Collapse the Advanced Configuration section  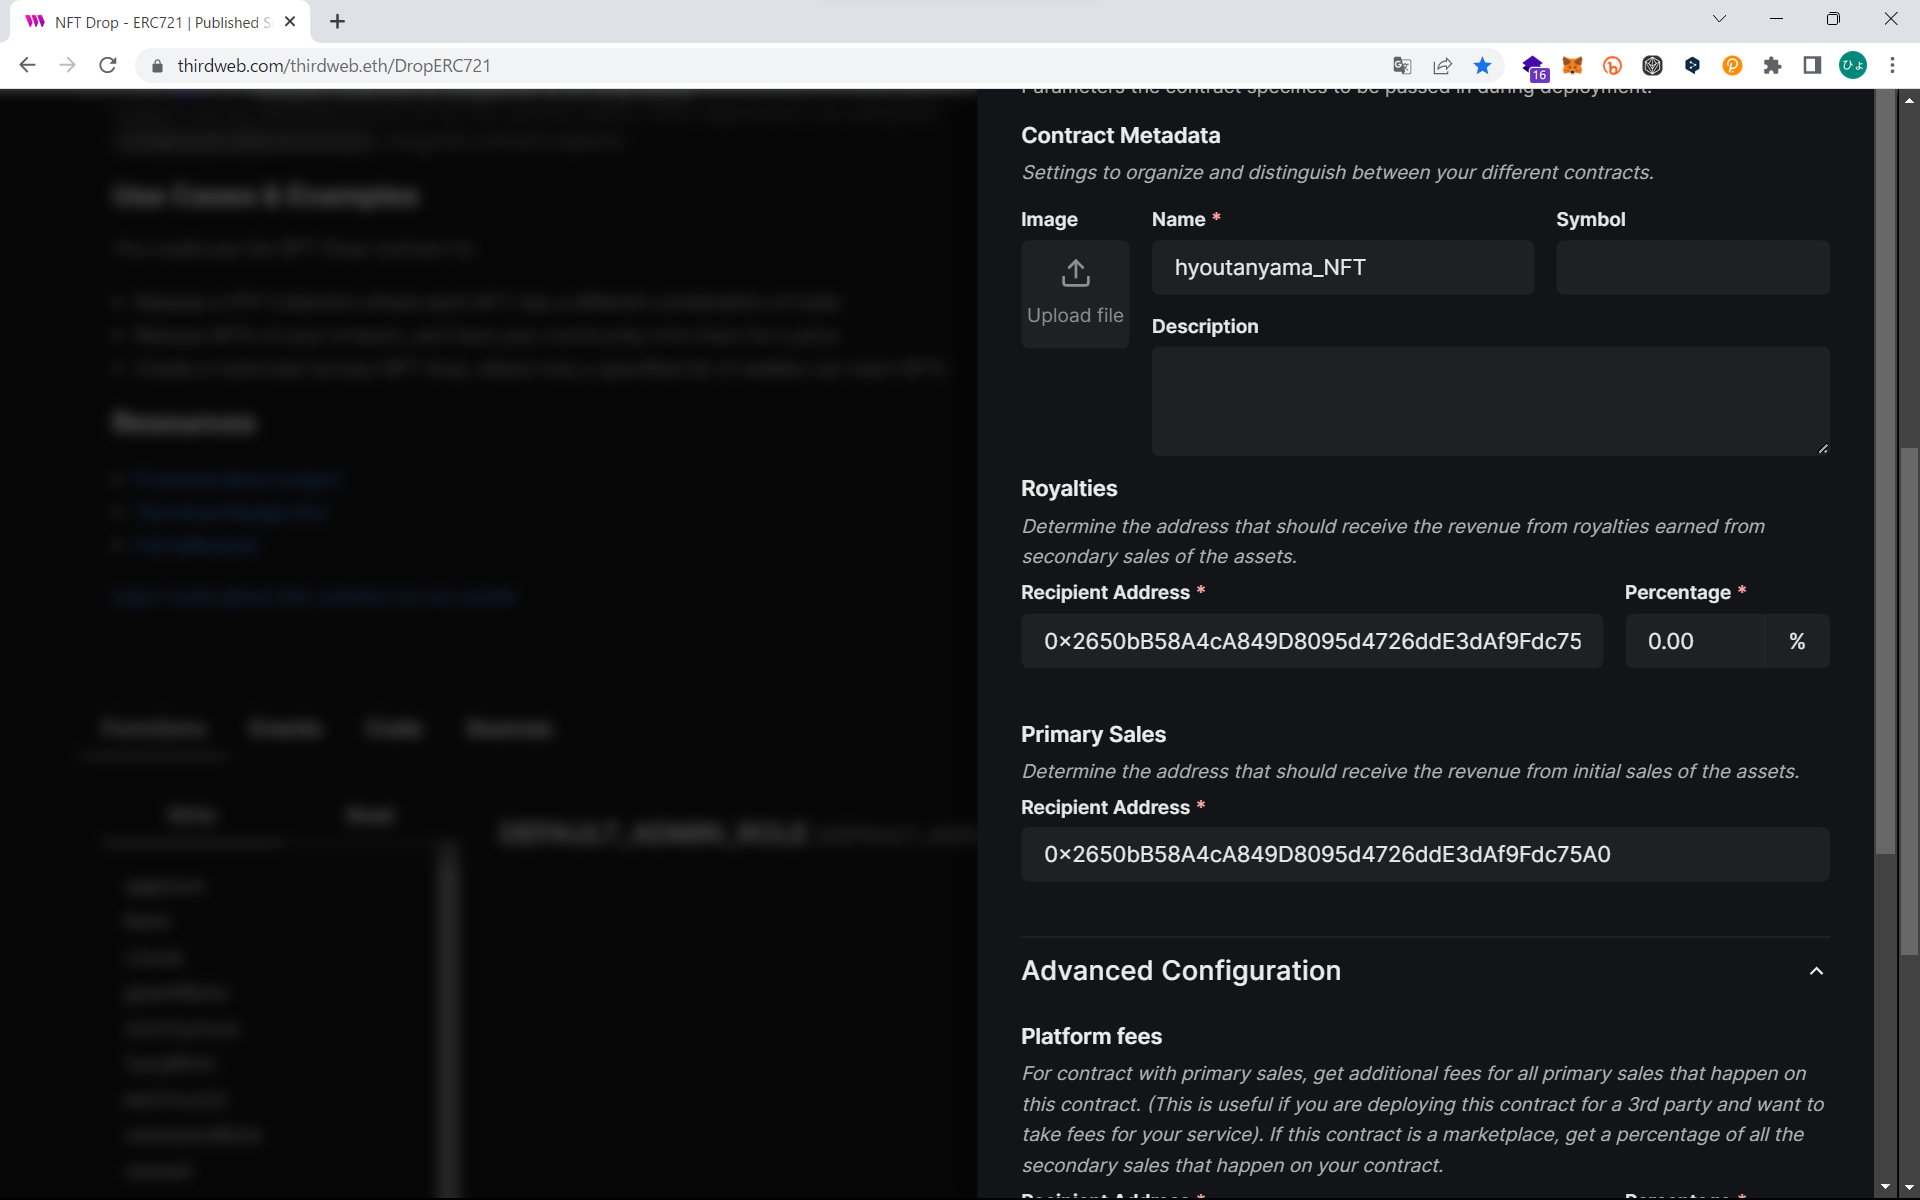1816,971
